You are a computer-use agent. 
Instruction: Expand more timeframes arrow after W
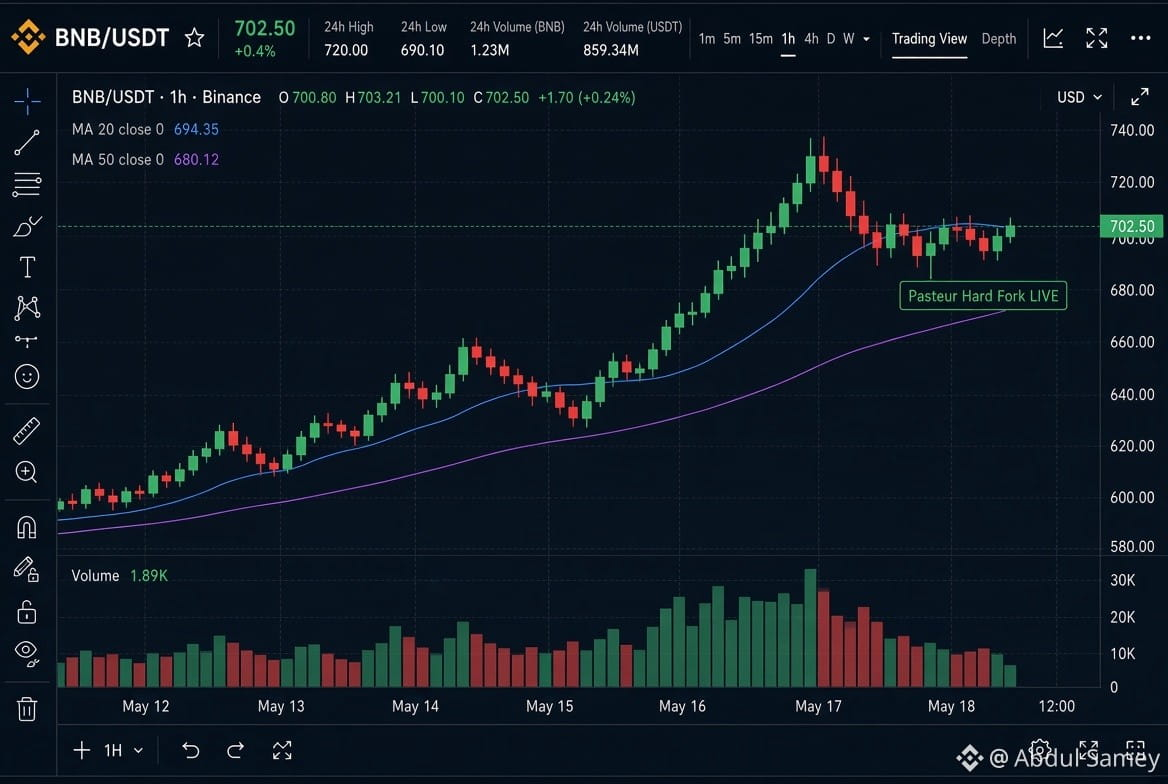click(866, 39)
